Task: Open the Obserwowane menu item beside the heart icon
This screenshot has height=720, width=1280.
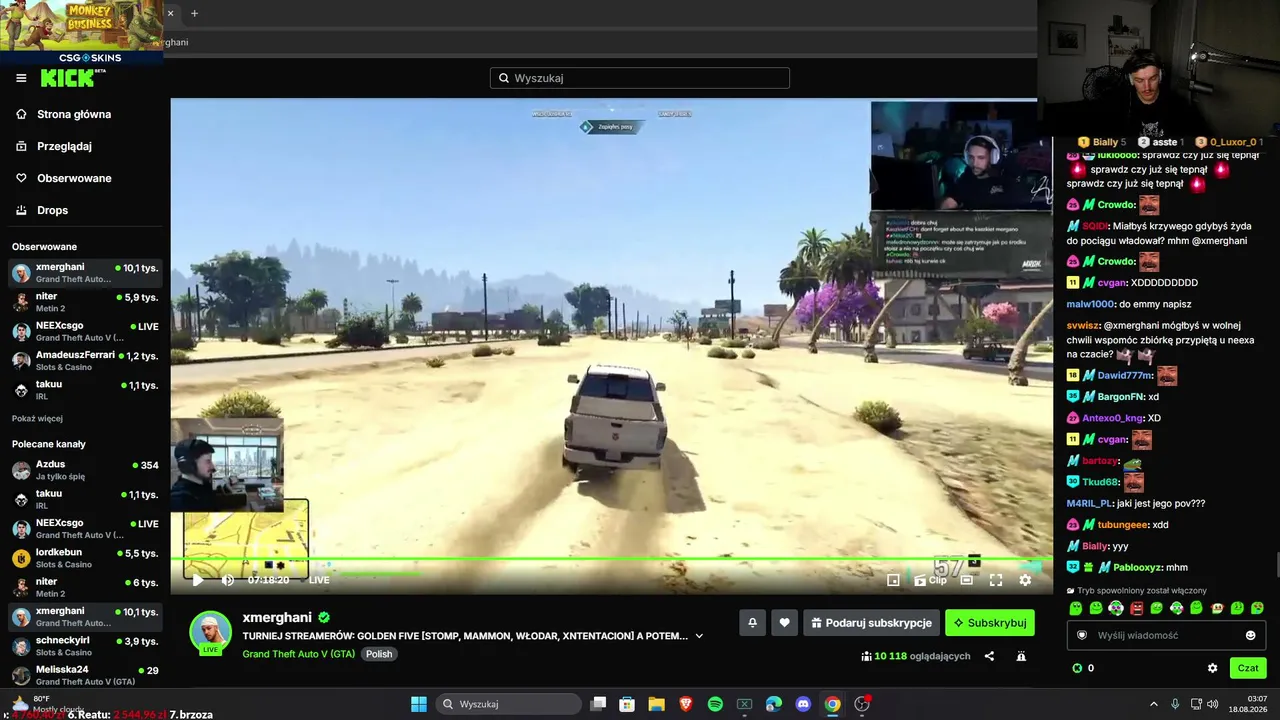Action: [74, 178]
